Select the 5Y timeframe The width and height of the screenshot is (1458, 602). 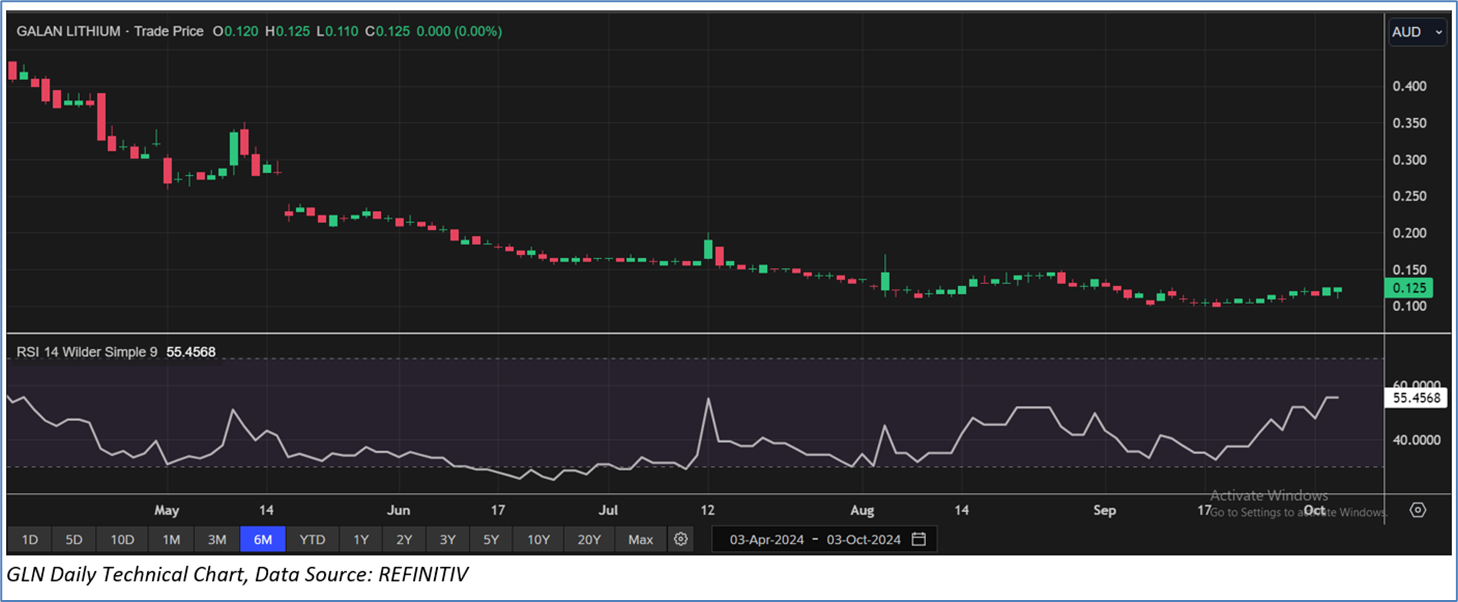click(491, 540)
